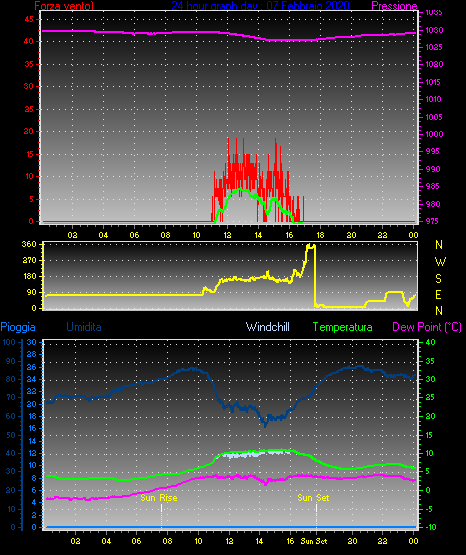Image resolution: width=466 pixels, height=555 pixels.
Task: Click the Sun Set marker label
Action: point(313,498)
